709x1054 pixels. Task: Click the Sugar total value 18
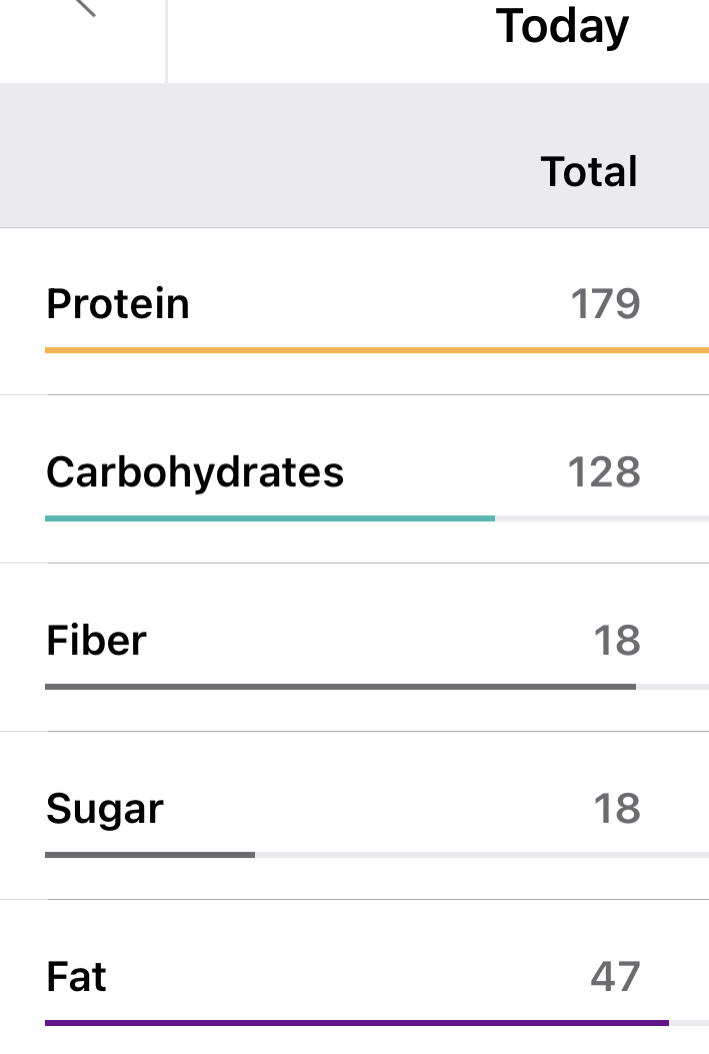pos(617,808)
